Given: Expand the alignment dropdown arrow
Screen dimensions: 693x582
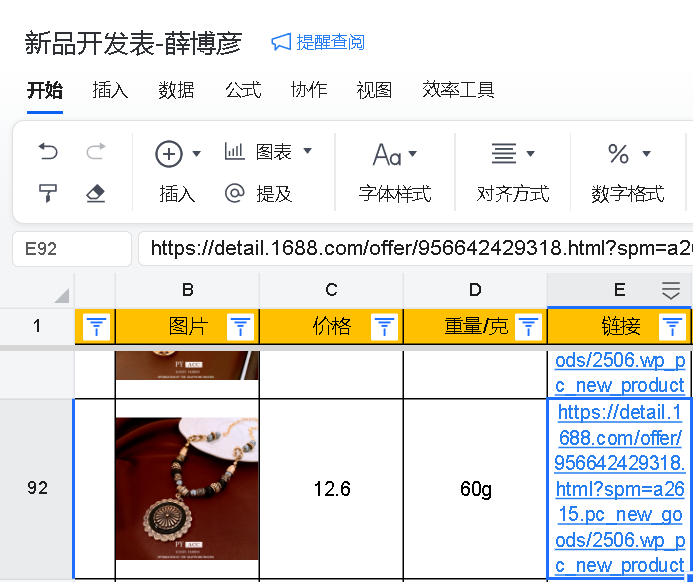Looking at the screenshot, I should click(x=530, y=154).
